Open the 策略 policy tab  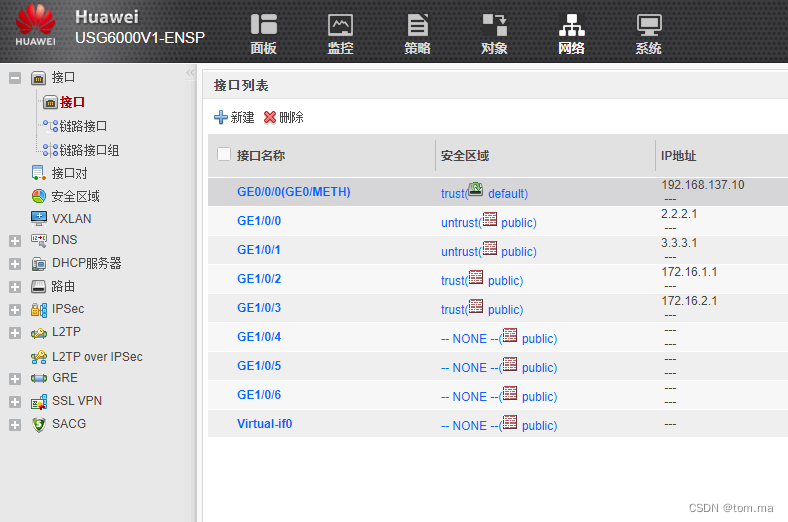(x=417, y=34)
